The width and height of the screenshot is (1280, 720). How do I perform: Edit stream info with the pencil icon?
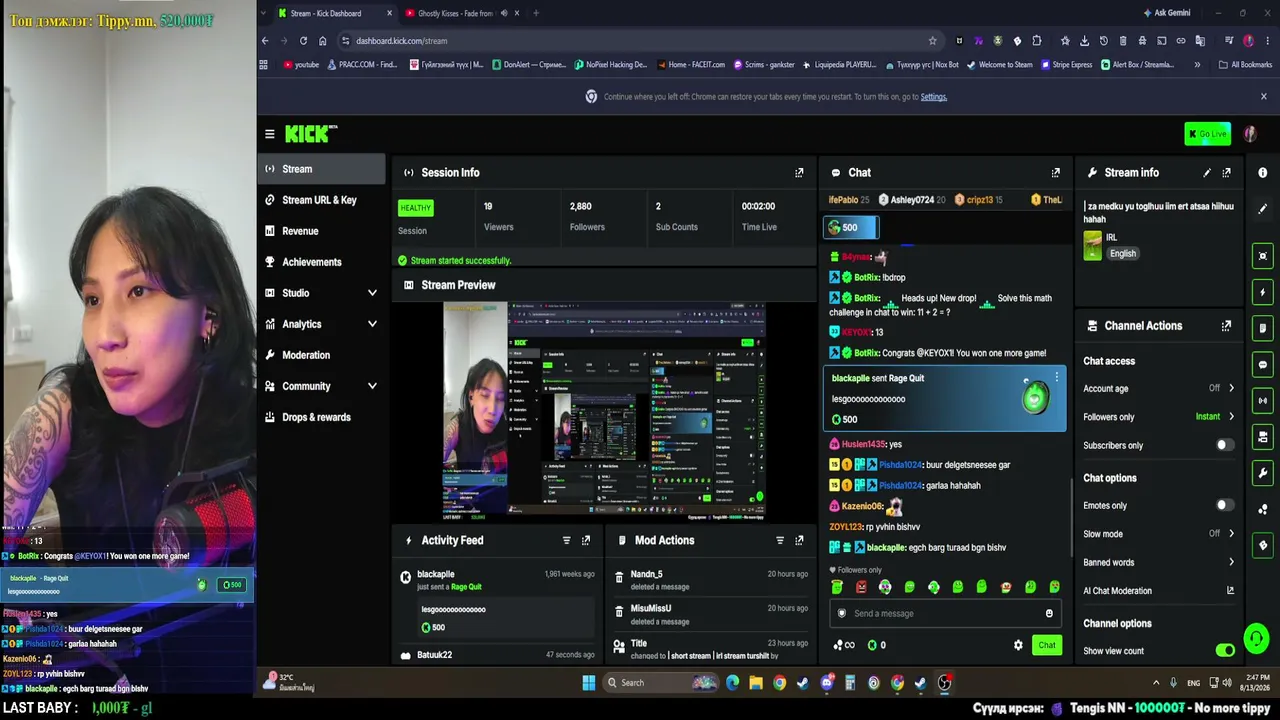pos(1207,173)
